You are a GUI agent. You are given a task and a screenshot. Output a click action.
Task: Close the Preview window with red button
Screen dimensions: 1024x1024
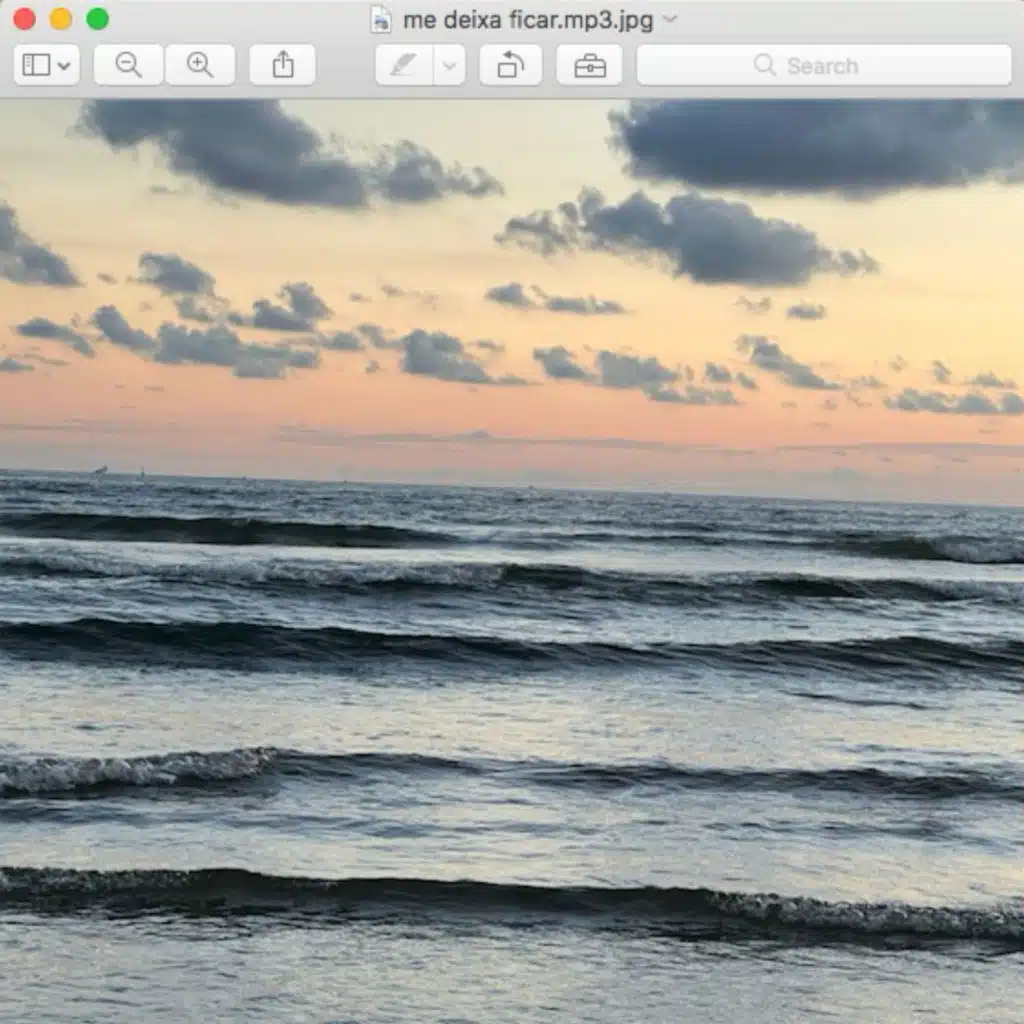24,19
